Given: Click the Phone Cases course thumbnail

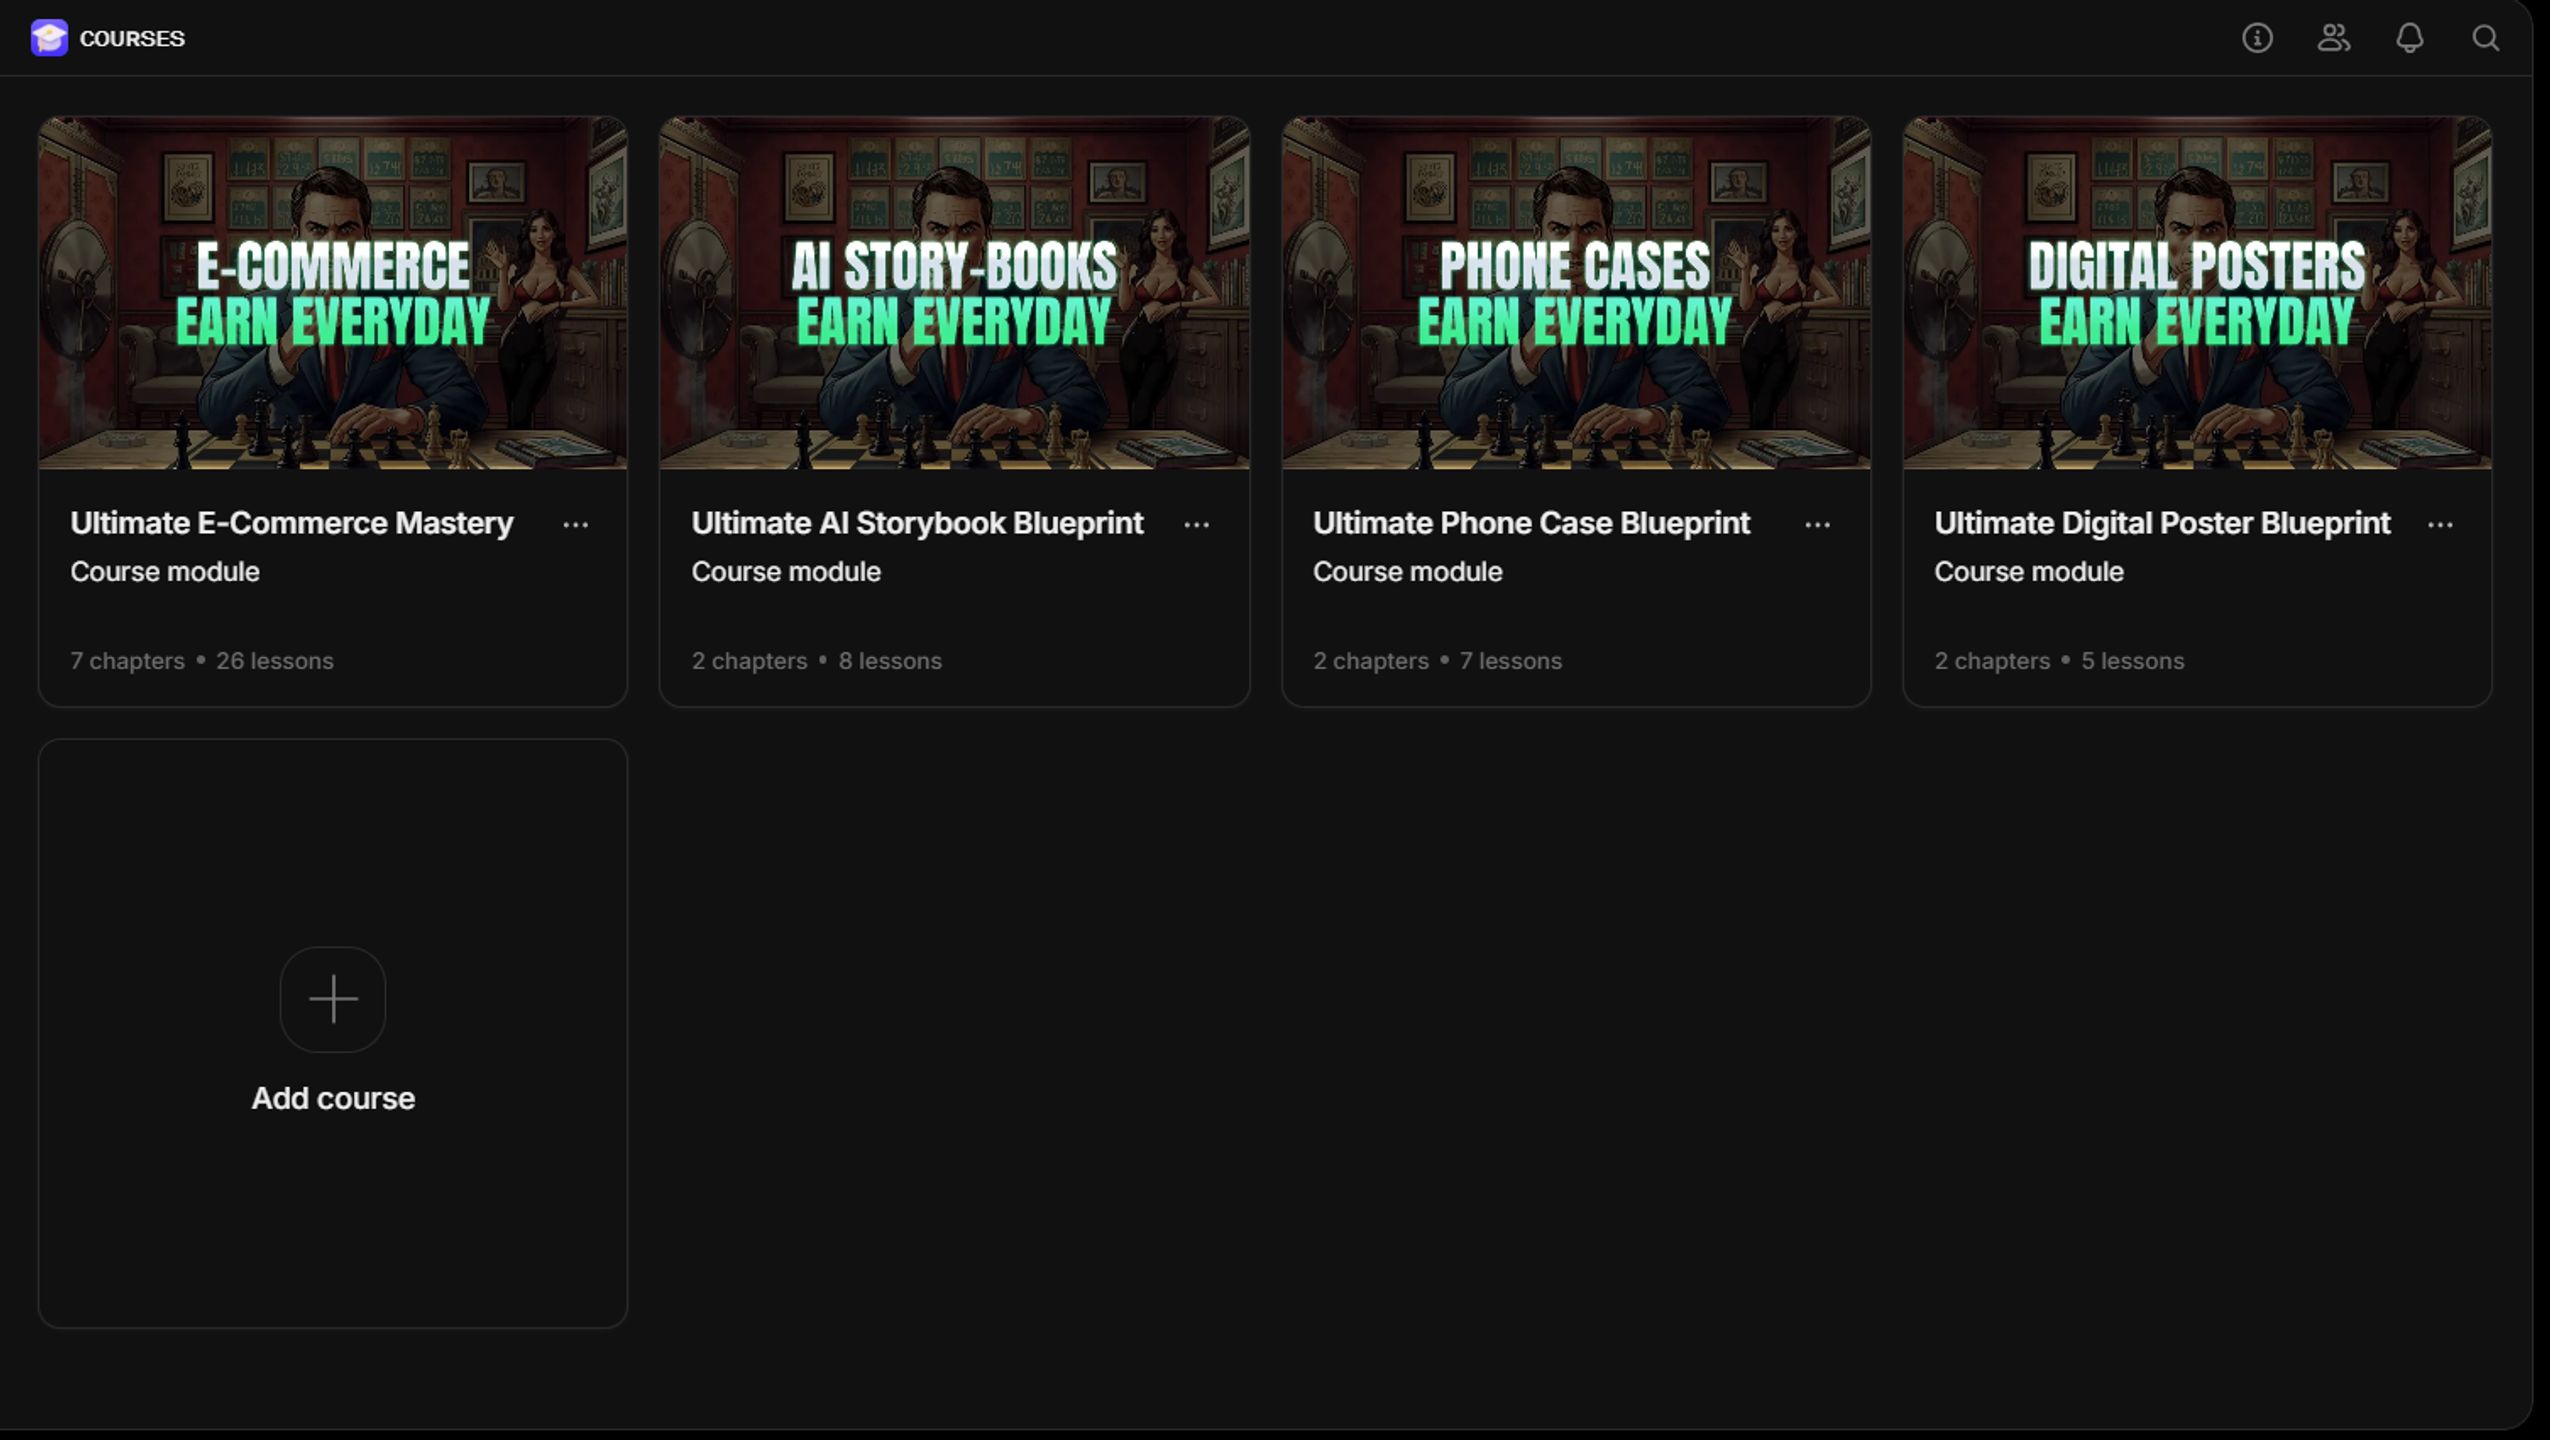Looking at the screenshot, I should (x=1576, y=293).
